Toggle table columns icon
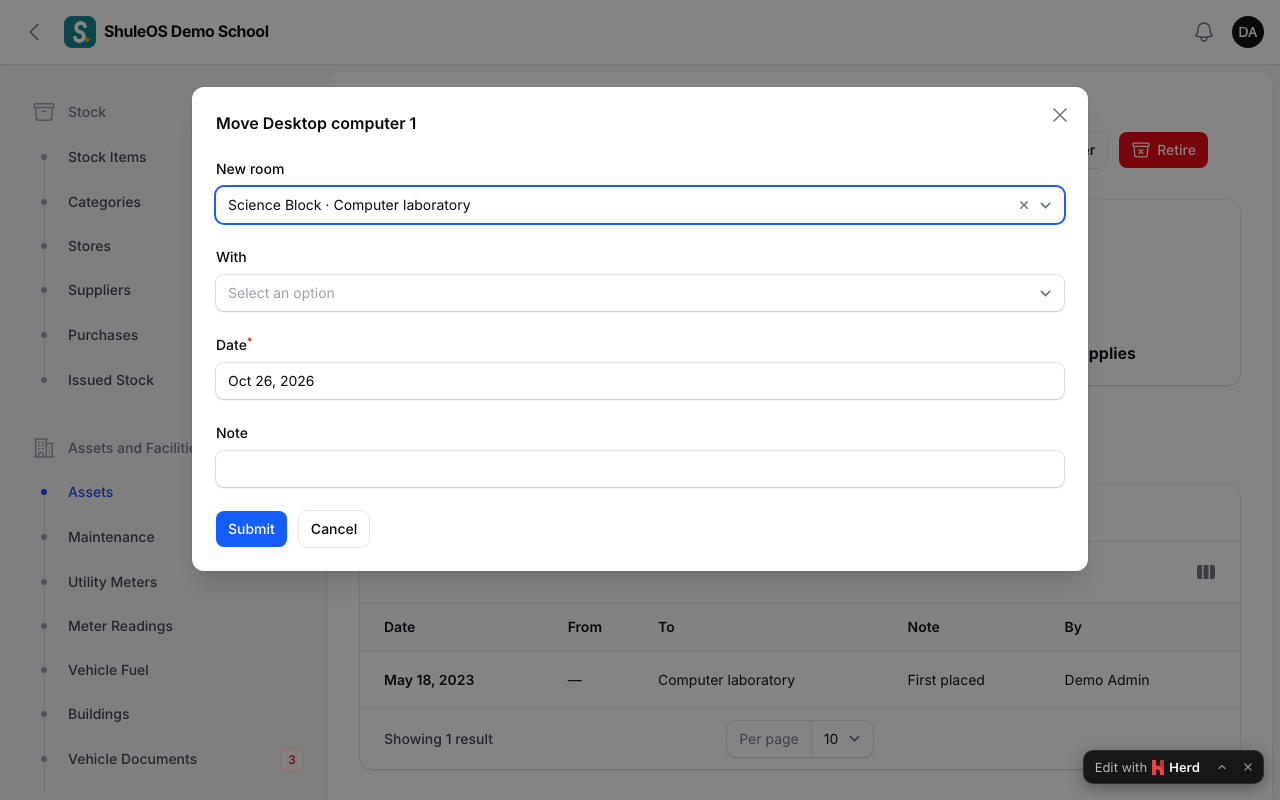The image size is (1280, 800). click(x=1206, y=572)
